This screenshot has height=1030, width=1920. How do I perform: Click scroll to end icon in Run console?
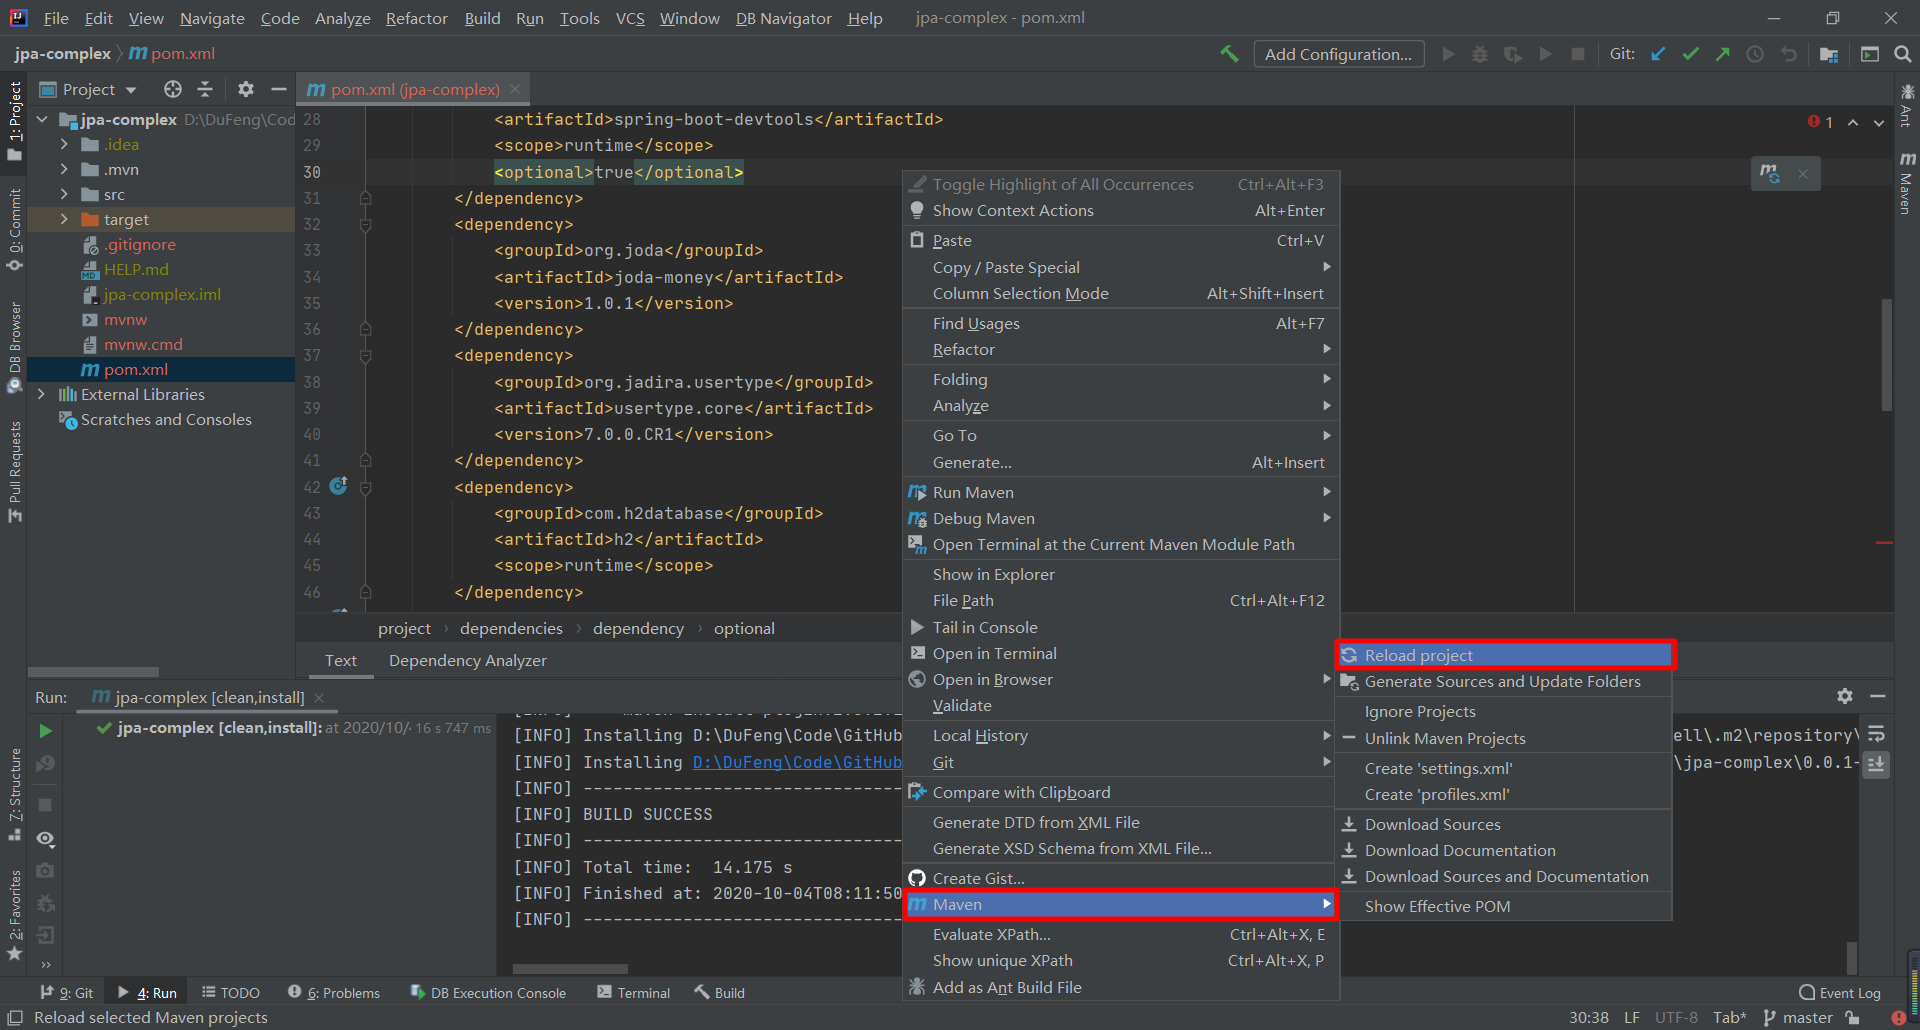(1877, 765)
